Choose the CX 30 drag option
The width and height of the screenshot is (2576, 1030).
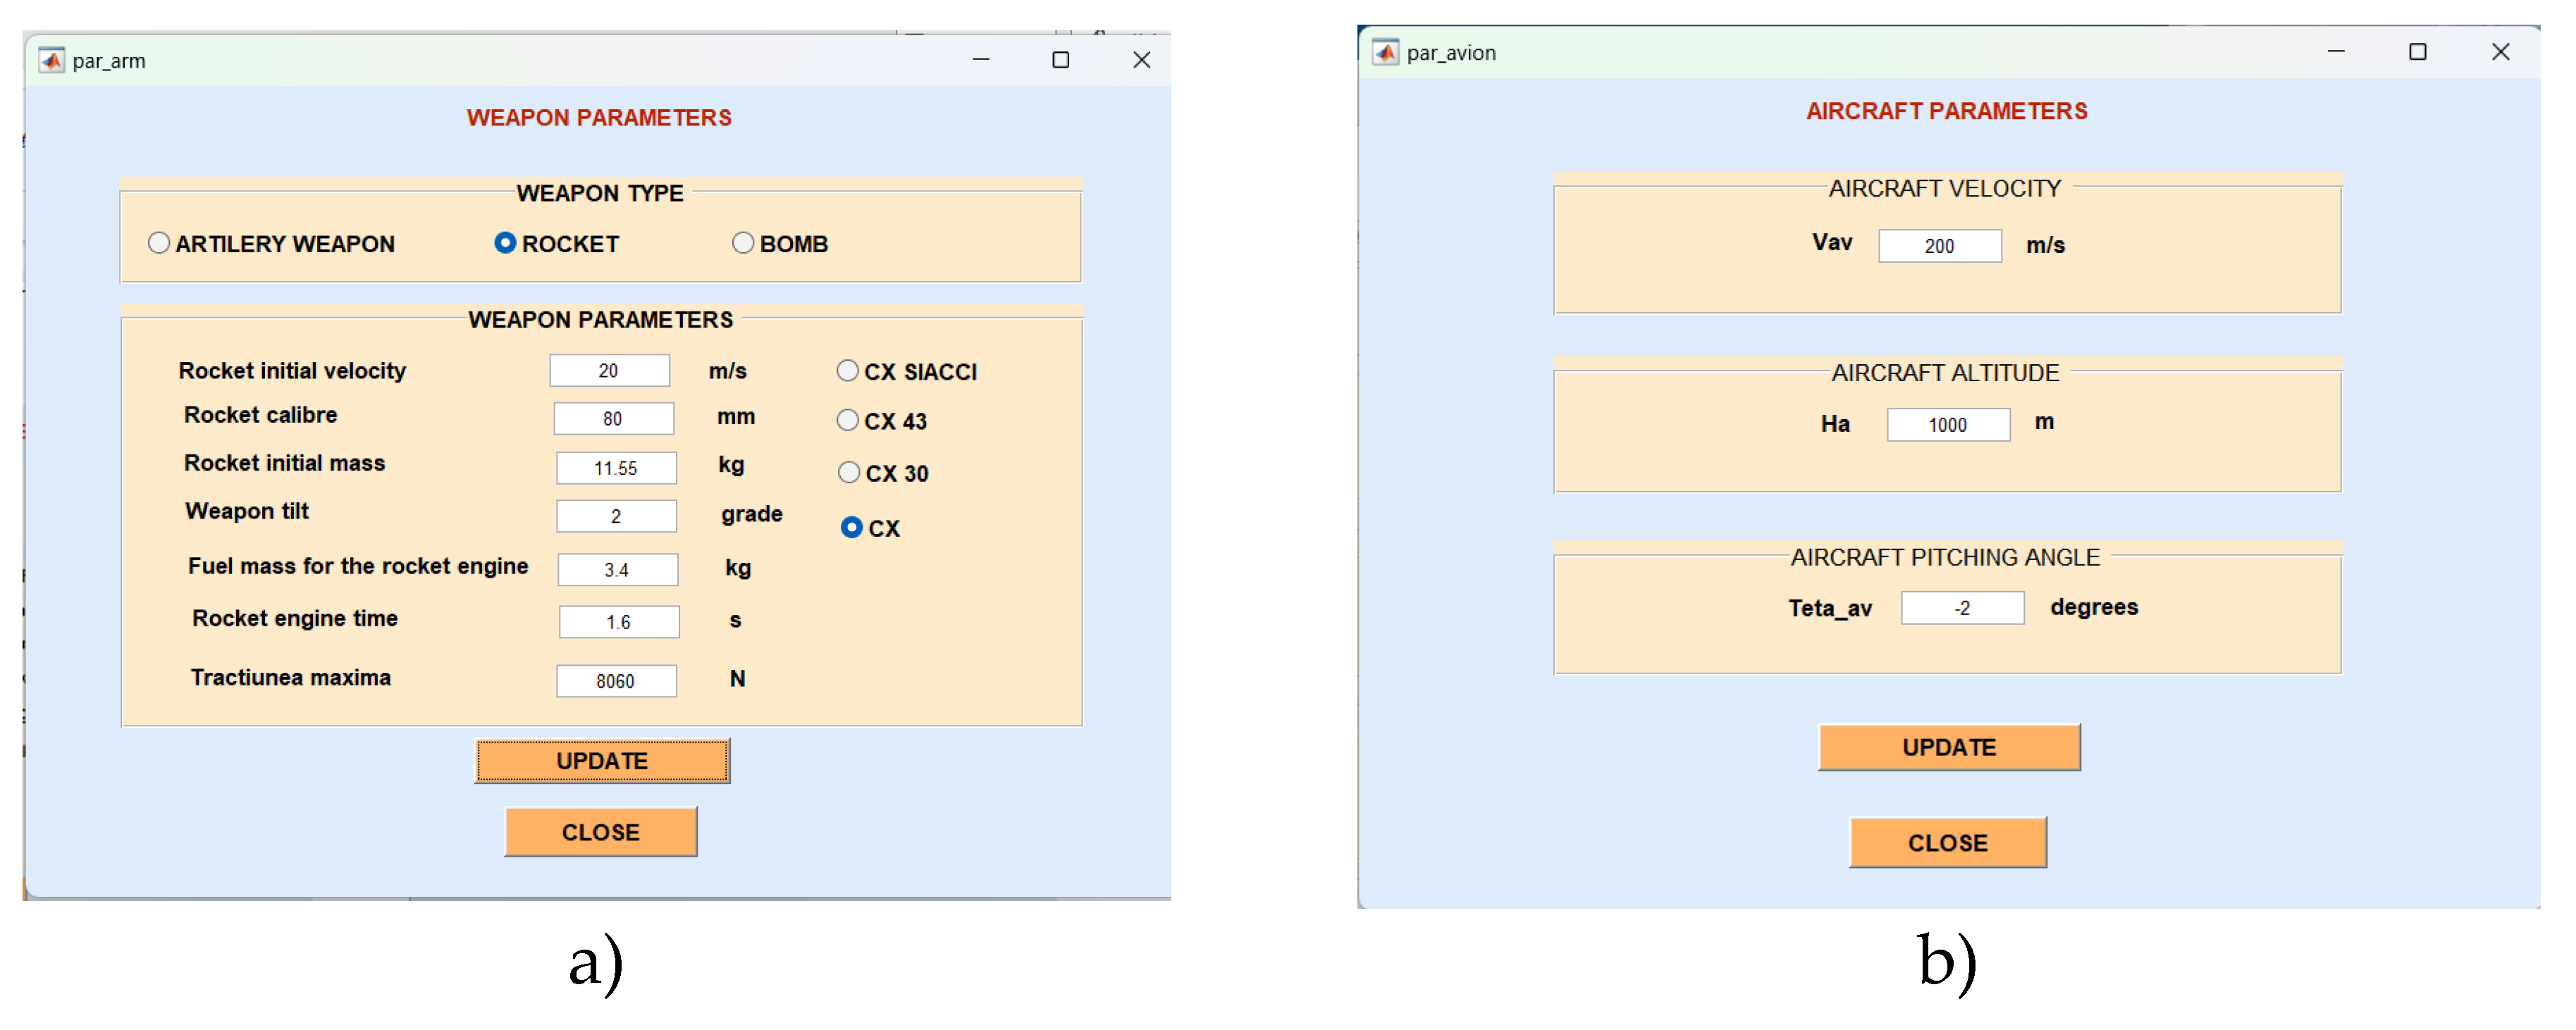pyautogui.click(x=848, y=472)
